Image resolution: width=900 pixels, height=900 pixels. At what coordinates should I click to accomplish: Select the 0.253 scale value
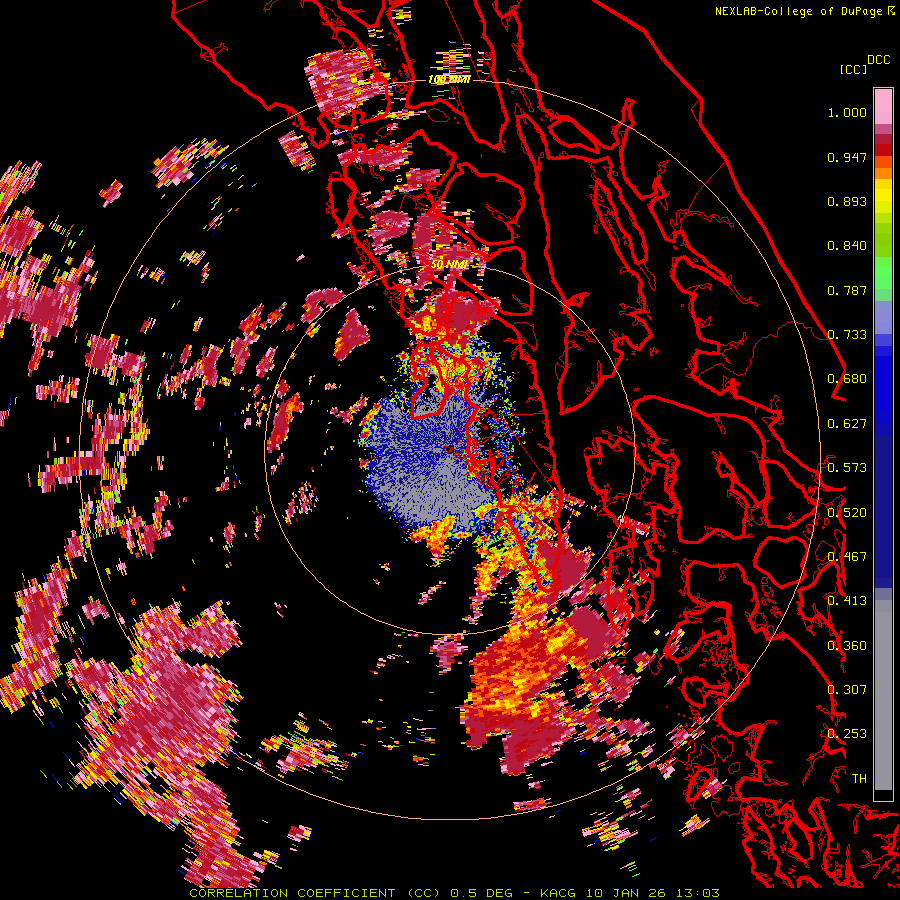pyautogui.click(x=847, y=734)
